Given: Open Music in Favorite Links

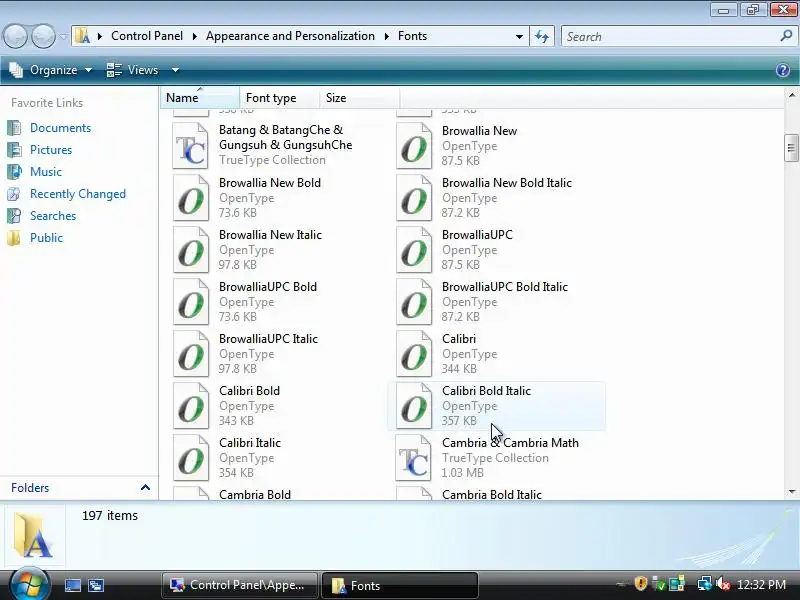Looking at the screenshot, I should click(x=46, y=172).
